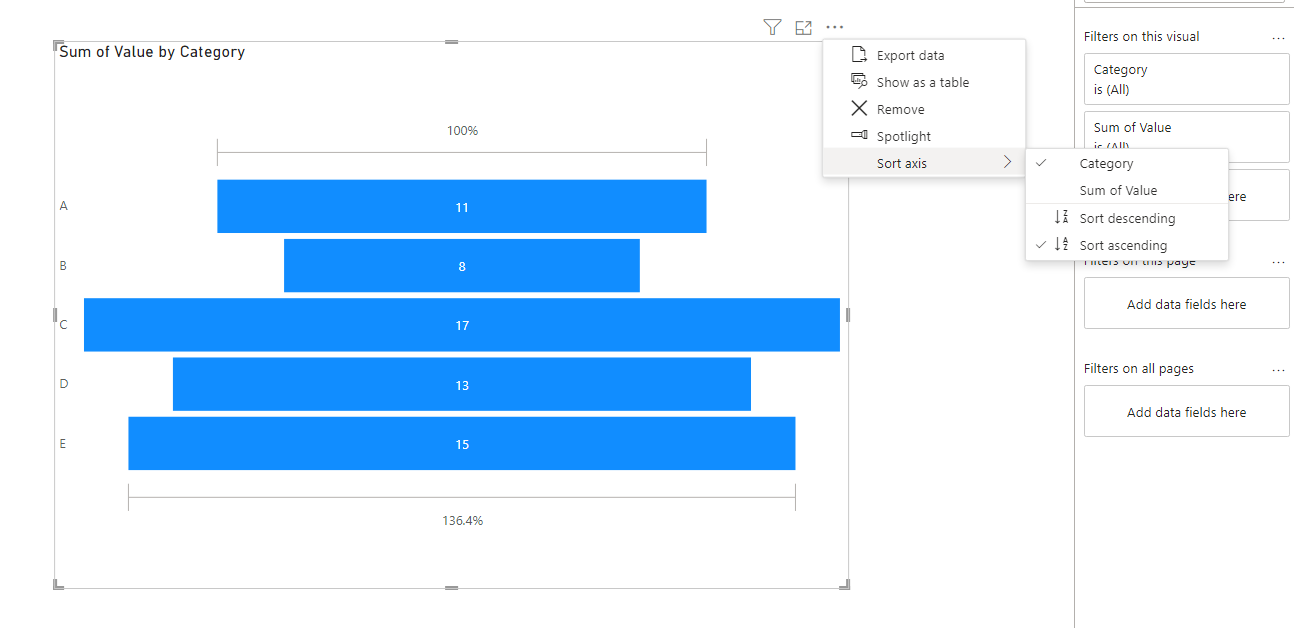Remove the visual via Remove entry
The width and height of the screenshot is (1294, 628).
point(924,109)
